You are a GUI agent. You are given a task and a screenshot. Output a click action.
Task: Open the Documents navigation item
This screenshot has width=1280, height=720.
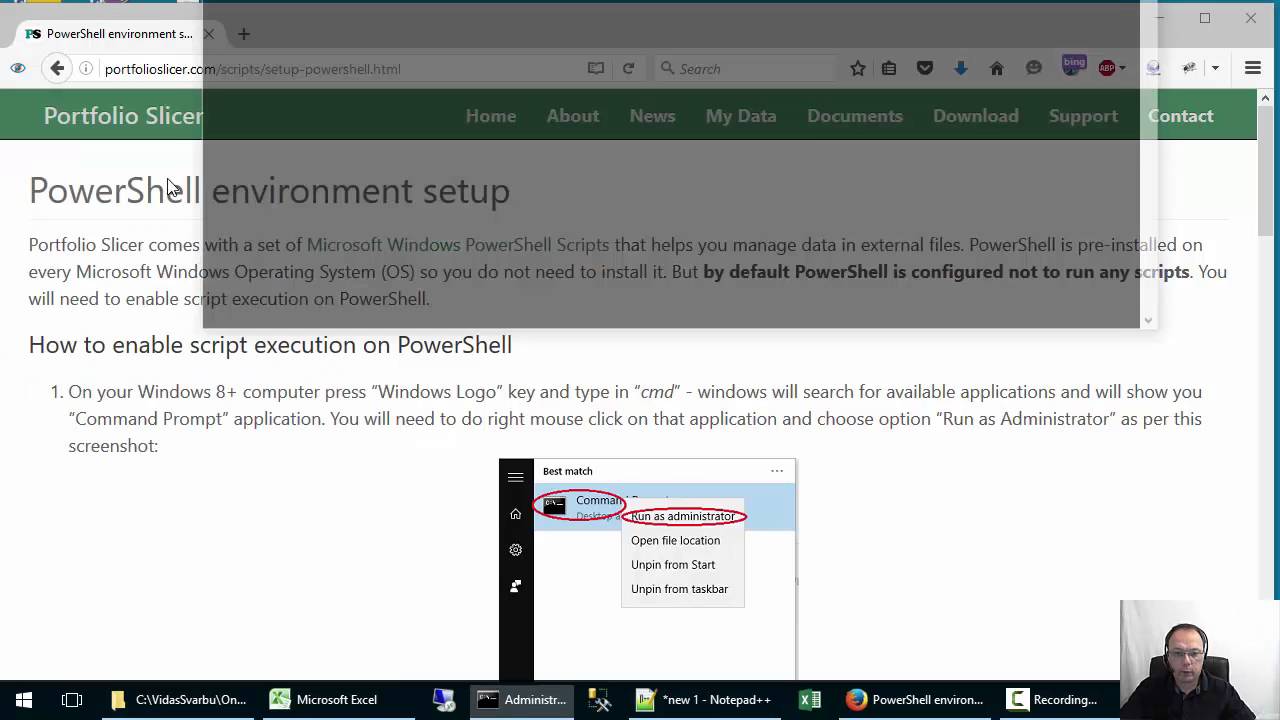coord(855,116)
